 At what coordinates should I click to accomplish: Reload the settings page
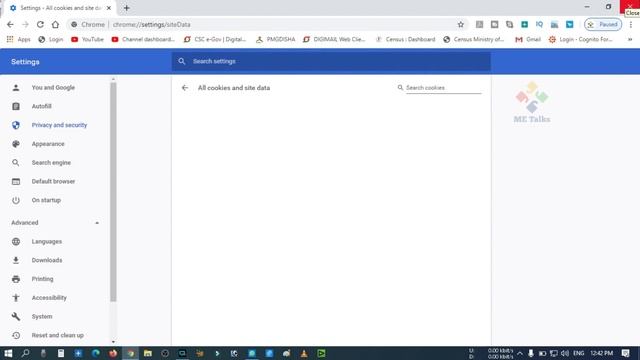point(40,24)
